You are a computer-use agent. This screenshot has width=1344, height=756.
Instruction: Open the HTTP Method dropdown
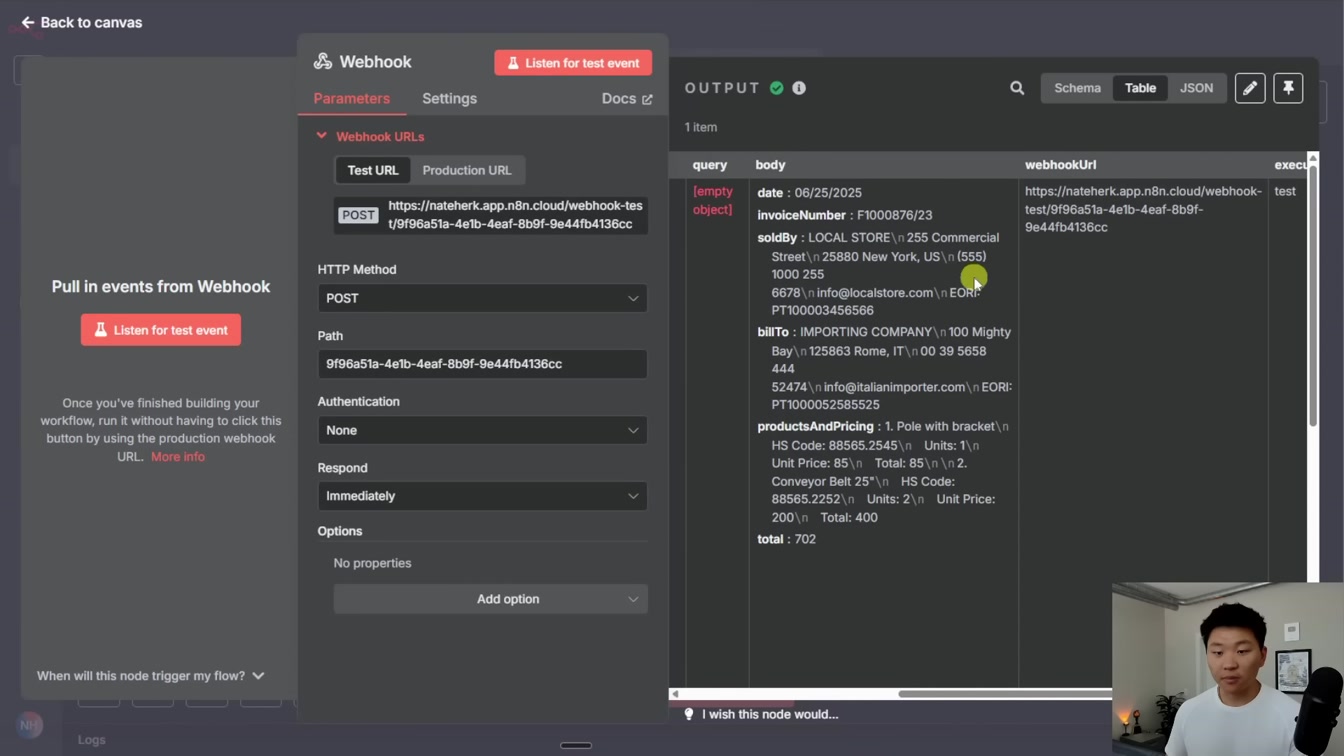(483, 298)
